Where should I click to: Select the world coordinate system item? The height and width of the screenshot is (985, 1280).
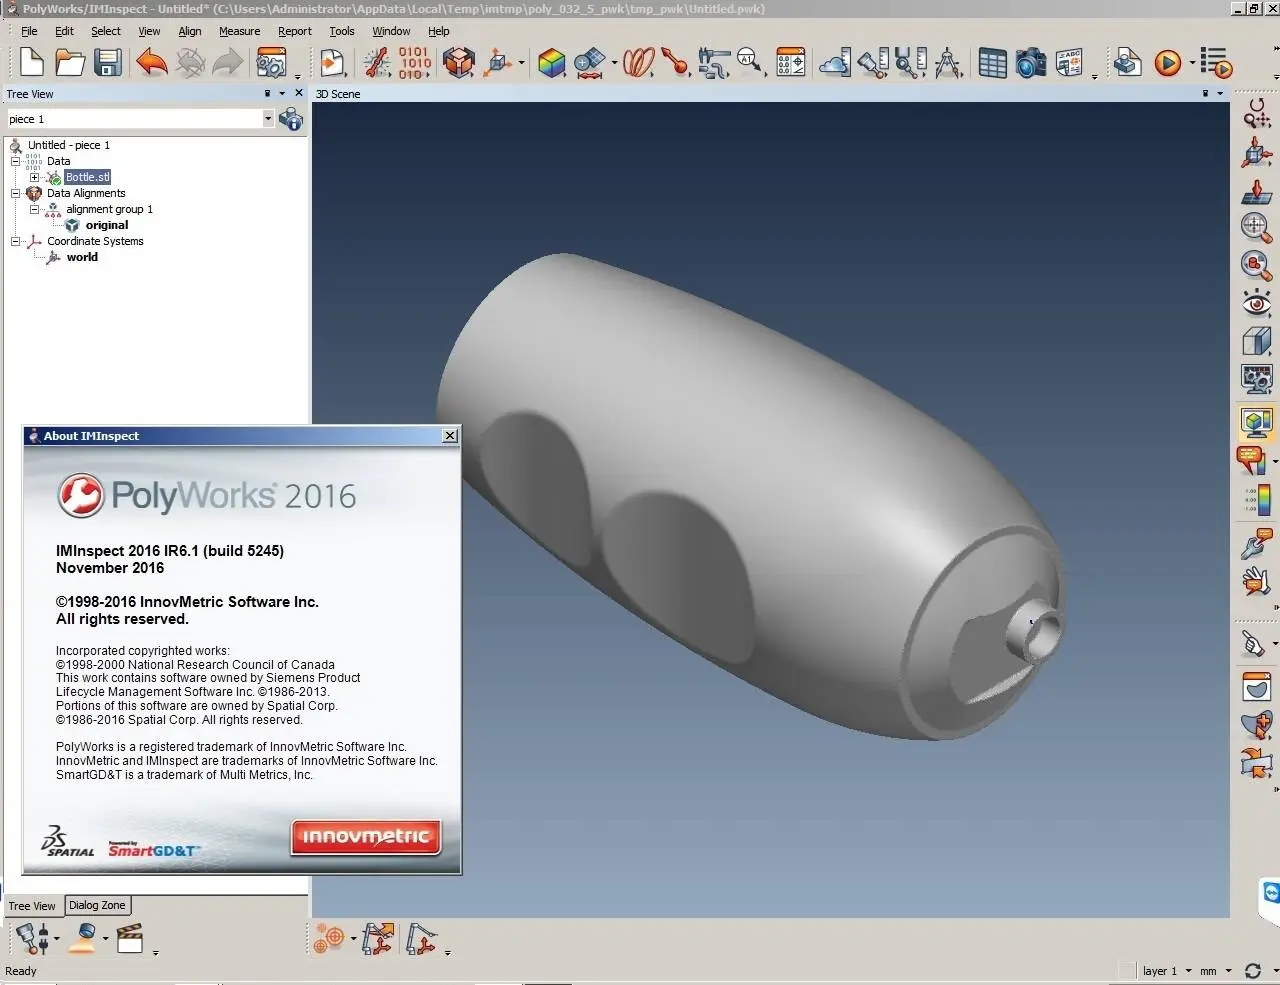click(x=82, y=257)
